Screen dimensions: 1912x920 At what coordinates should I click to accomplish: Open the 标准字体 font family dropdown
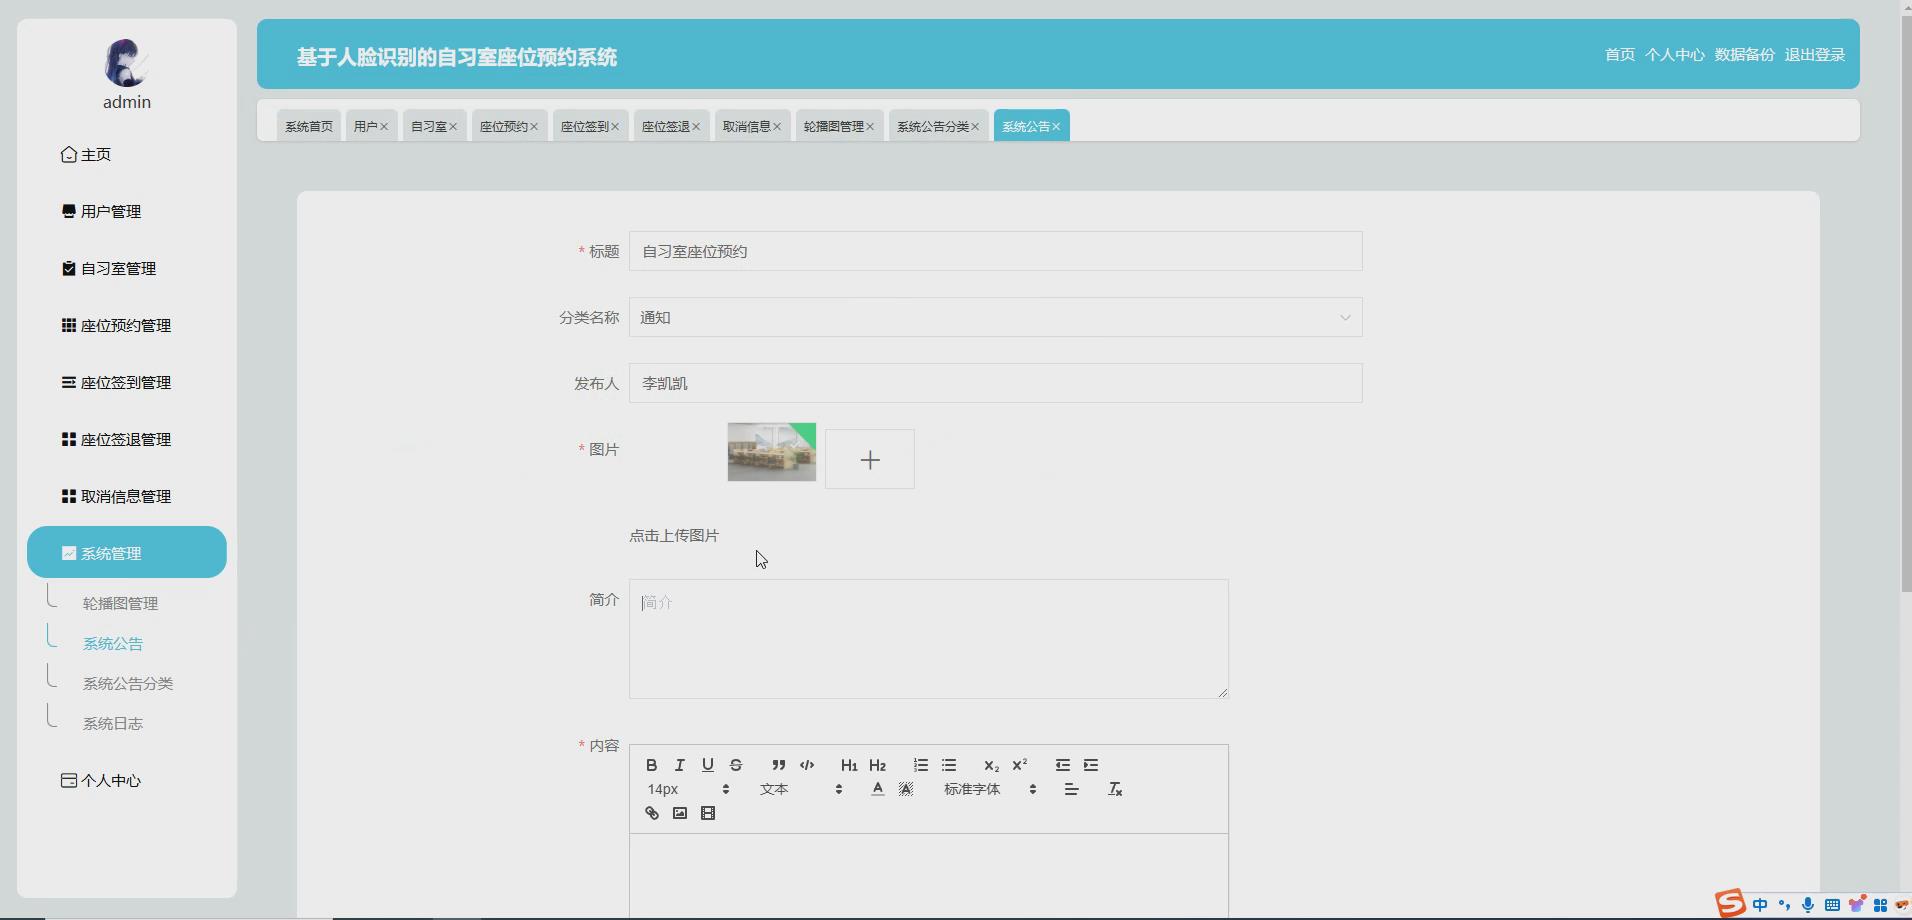pyautogui.click(x=970, y=789)
